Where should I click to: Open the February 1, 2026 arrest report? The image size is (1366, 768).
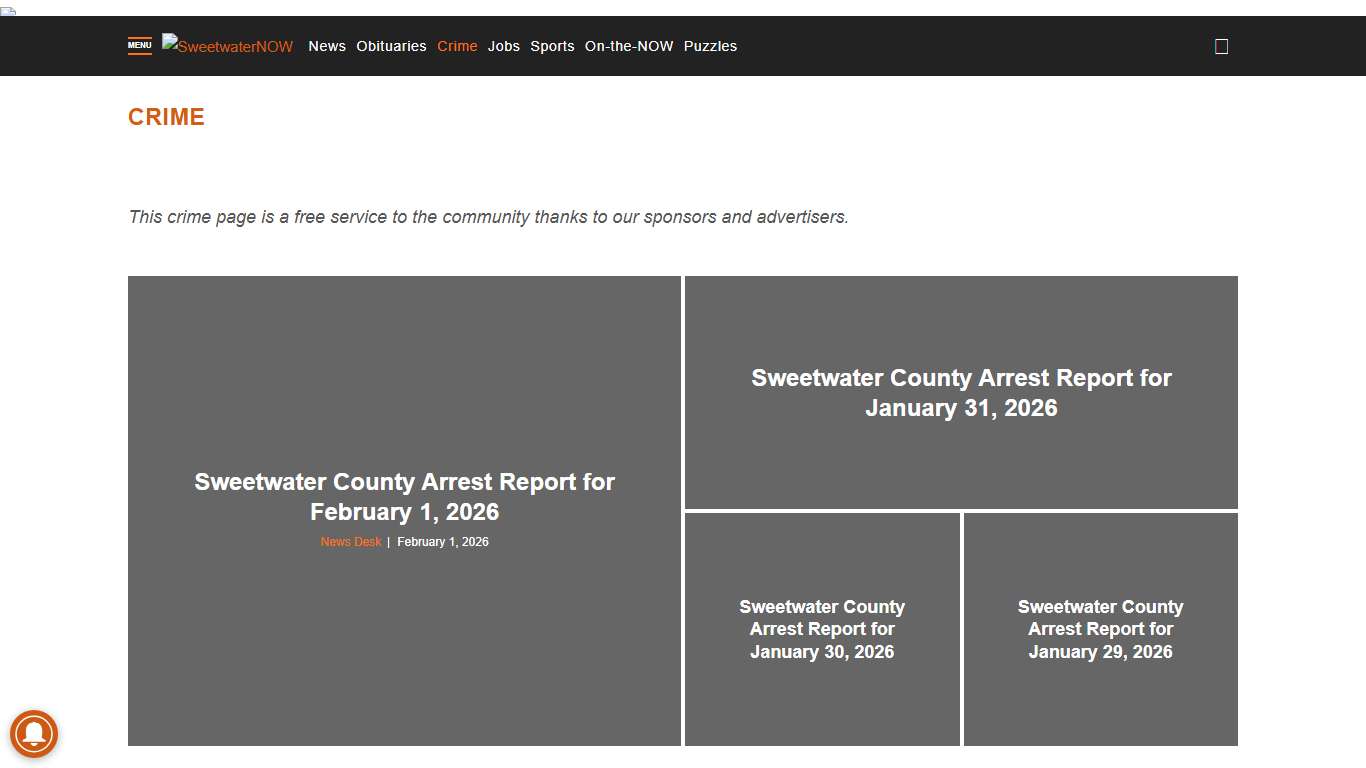pyautogui.click(x=404, y=497)
